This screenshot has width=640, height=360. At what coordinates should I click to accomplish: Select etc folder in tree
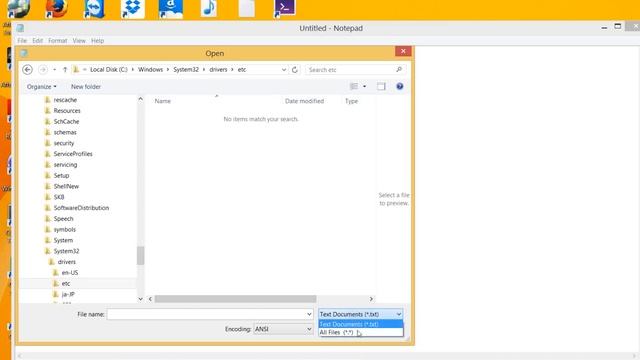(66, 283)
